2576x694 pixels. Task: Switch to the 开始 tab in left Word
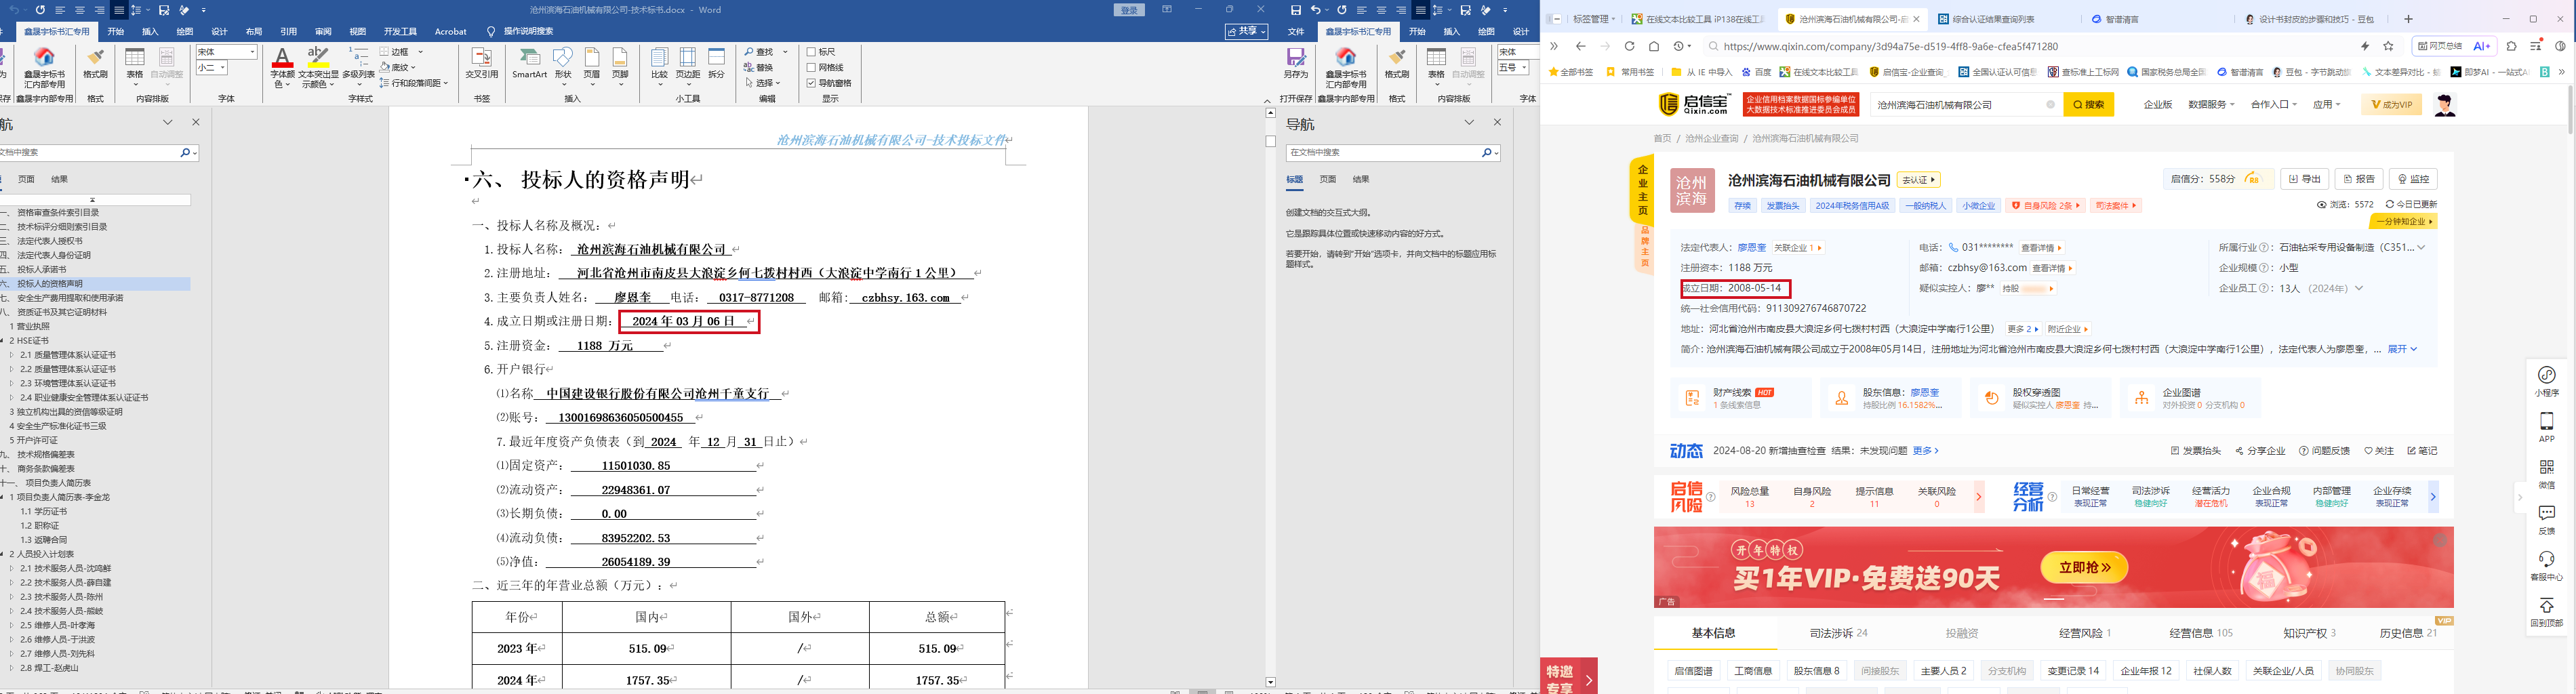click(x=116, y=31)
